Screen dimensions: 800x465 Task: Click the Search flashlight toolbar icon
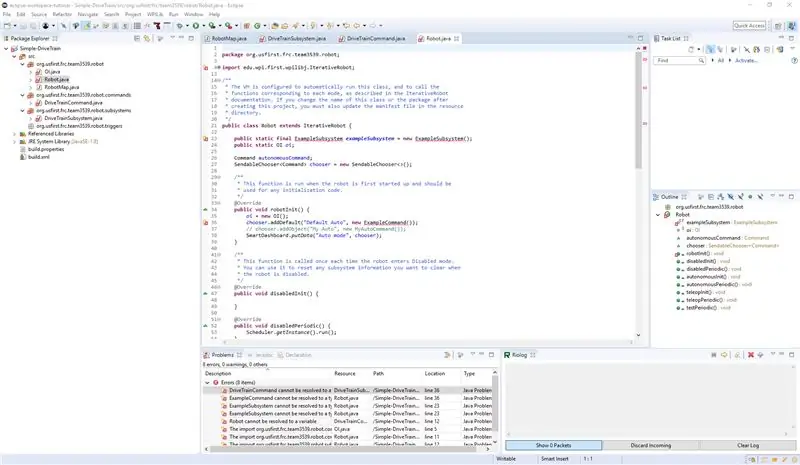click(295, 26)
